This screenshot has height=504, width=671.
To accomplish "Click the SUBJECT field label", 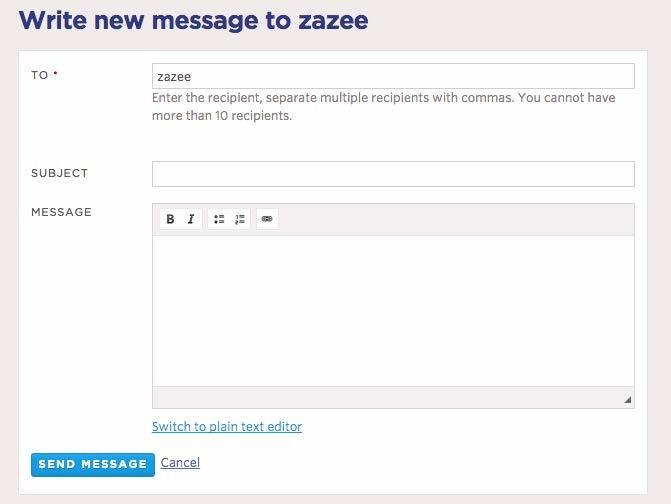I will [x=60, y=173].
